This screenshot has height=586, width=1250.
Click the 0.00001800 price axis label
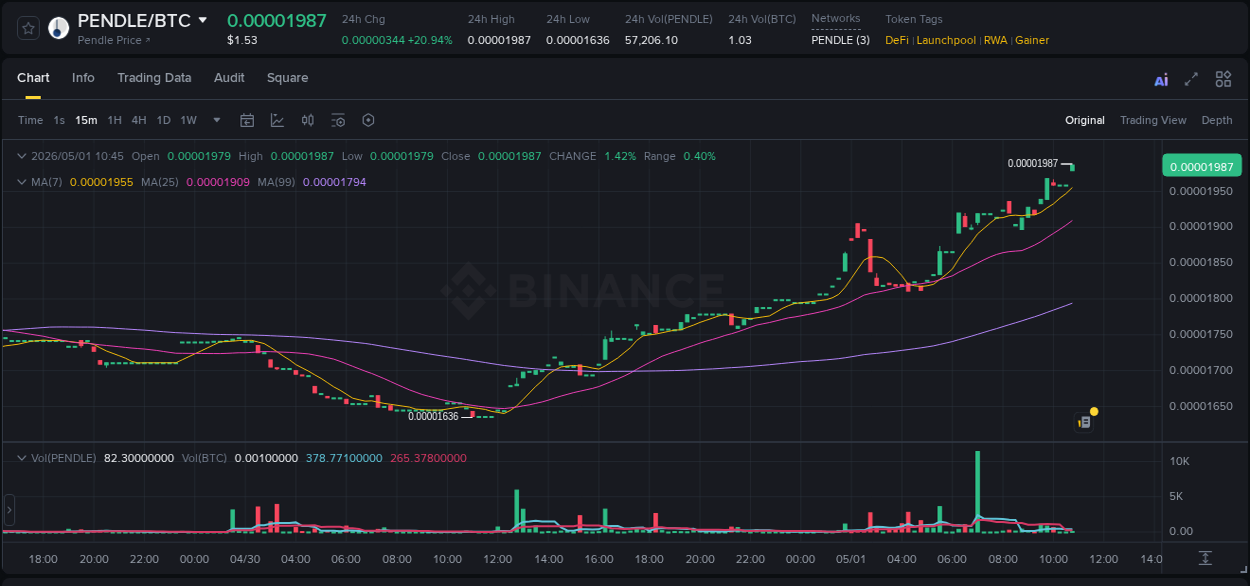pos(1200,298)
